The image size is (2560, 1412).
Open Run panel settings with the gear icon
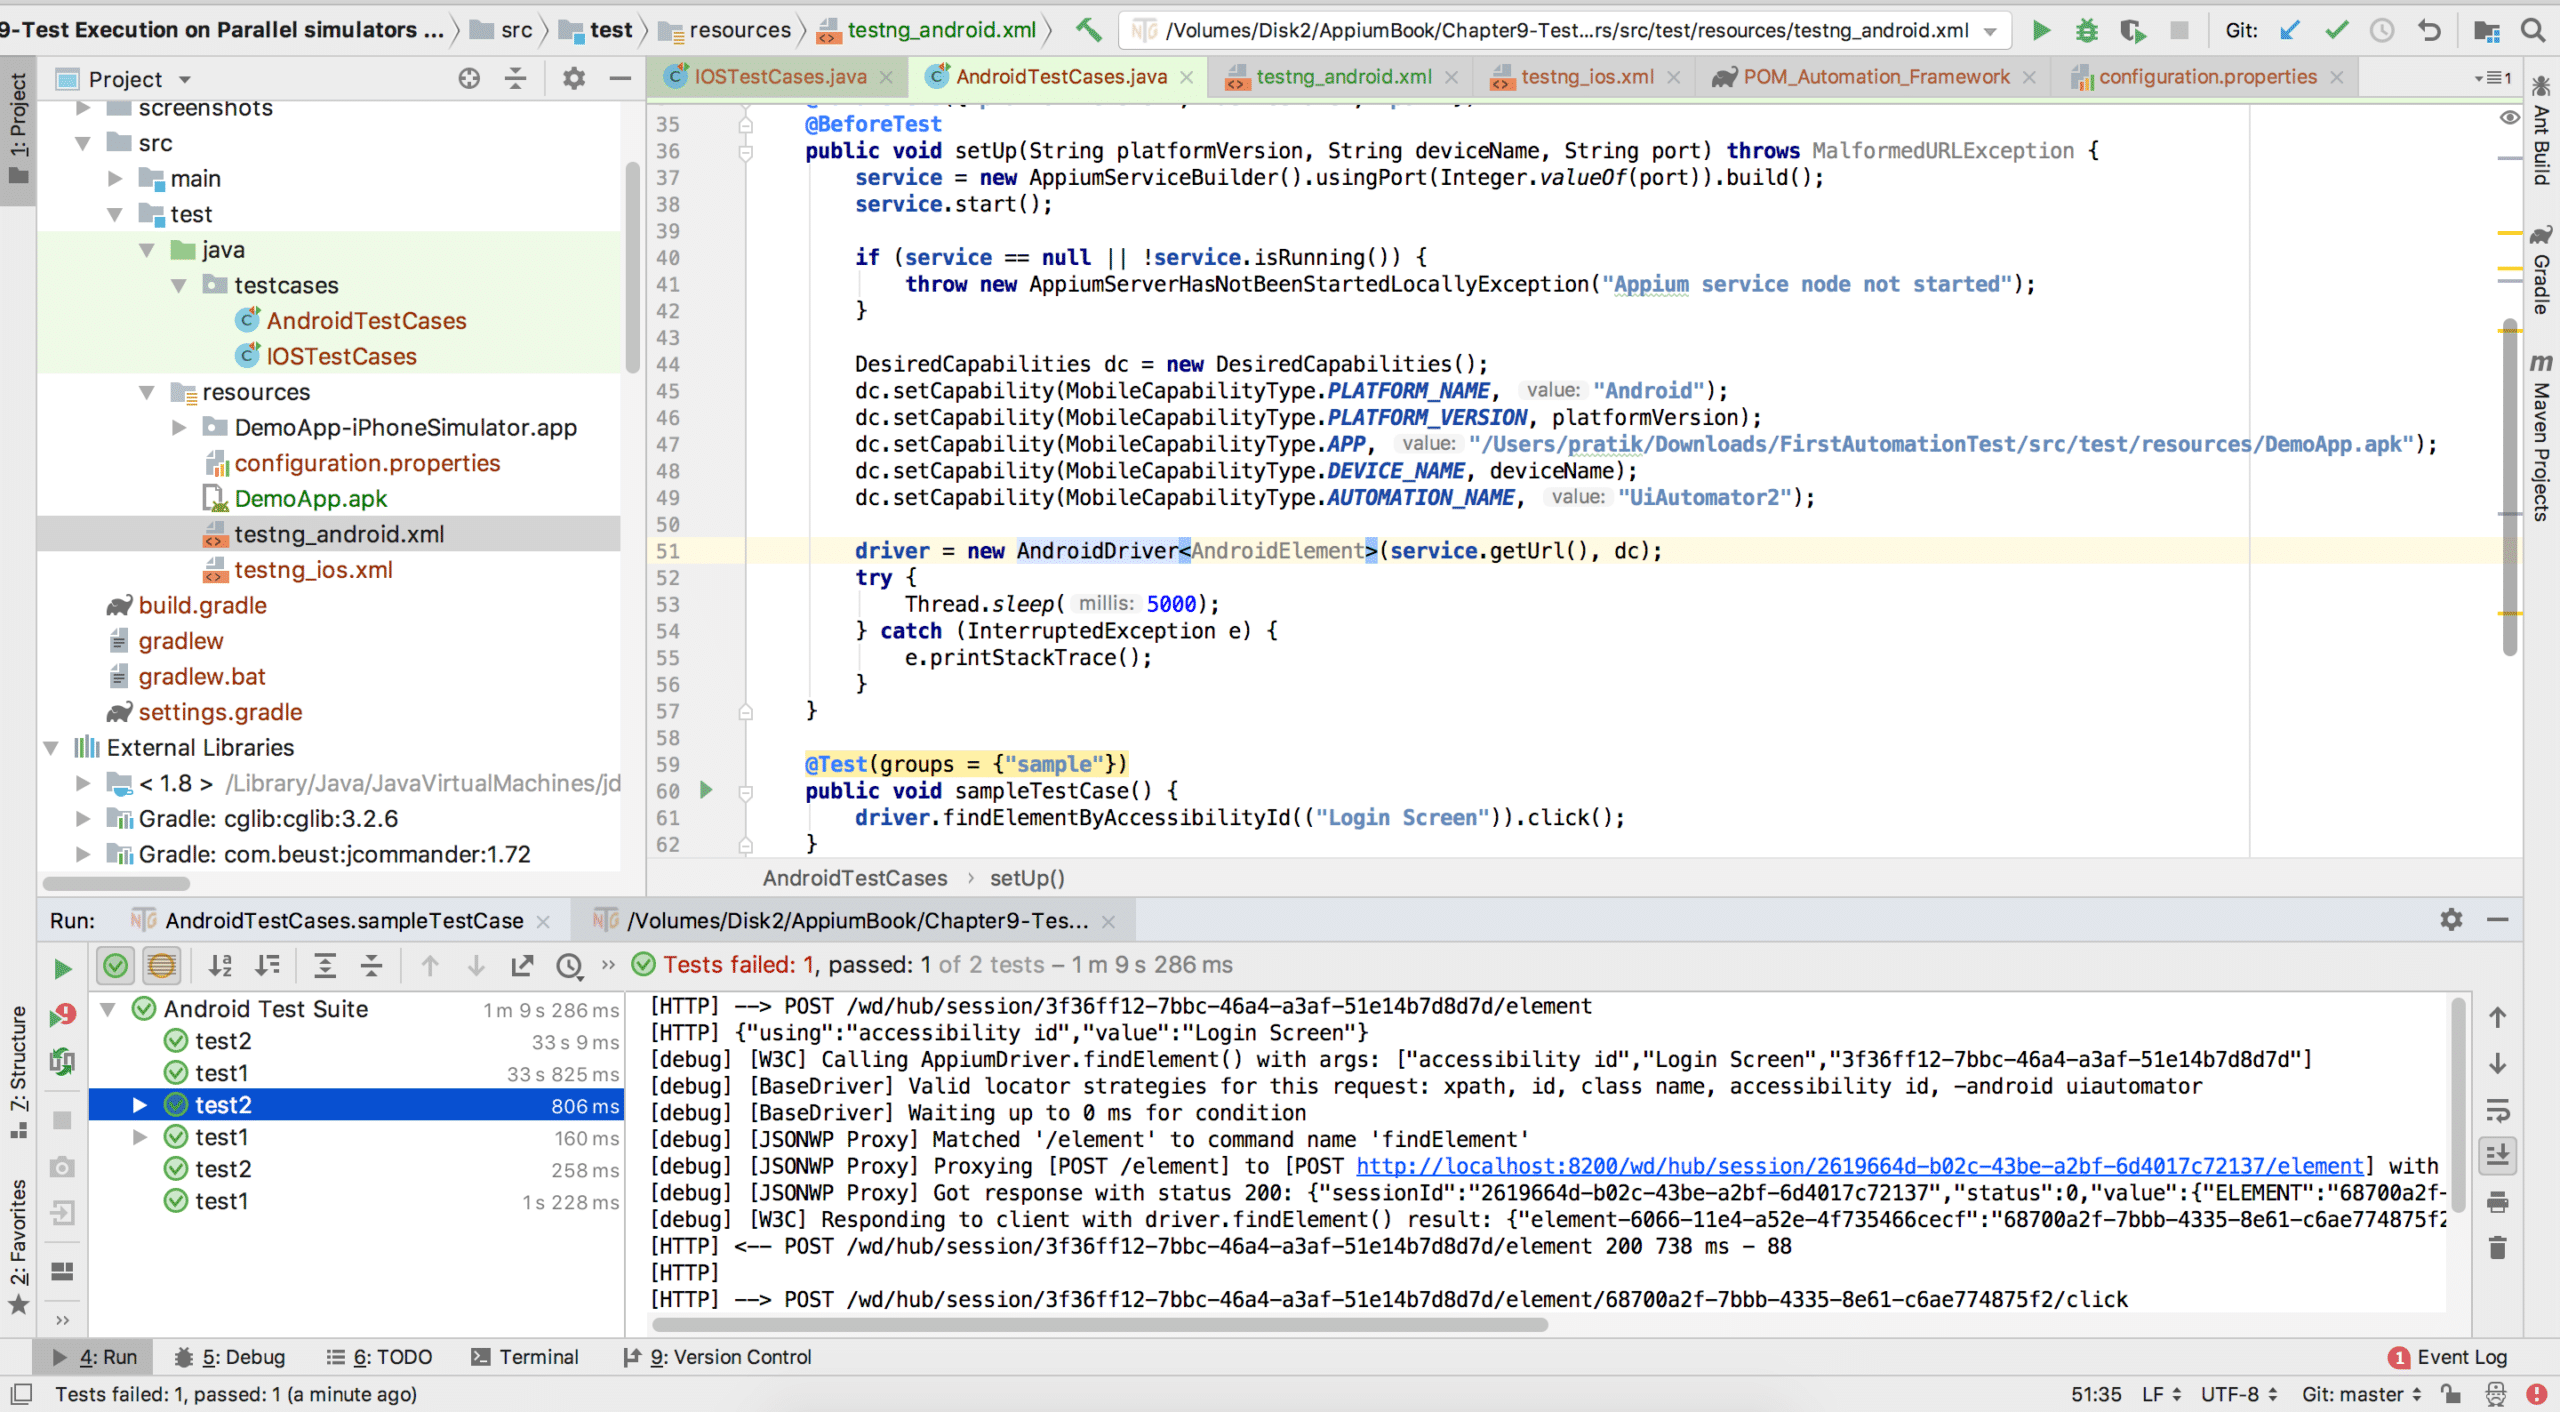coord(2451,920)
